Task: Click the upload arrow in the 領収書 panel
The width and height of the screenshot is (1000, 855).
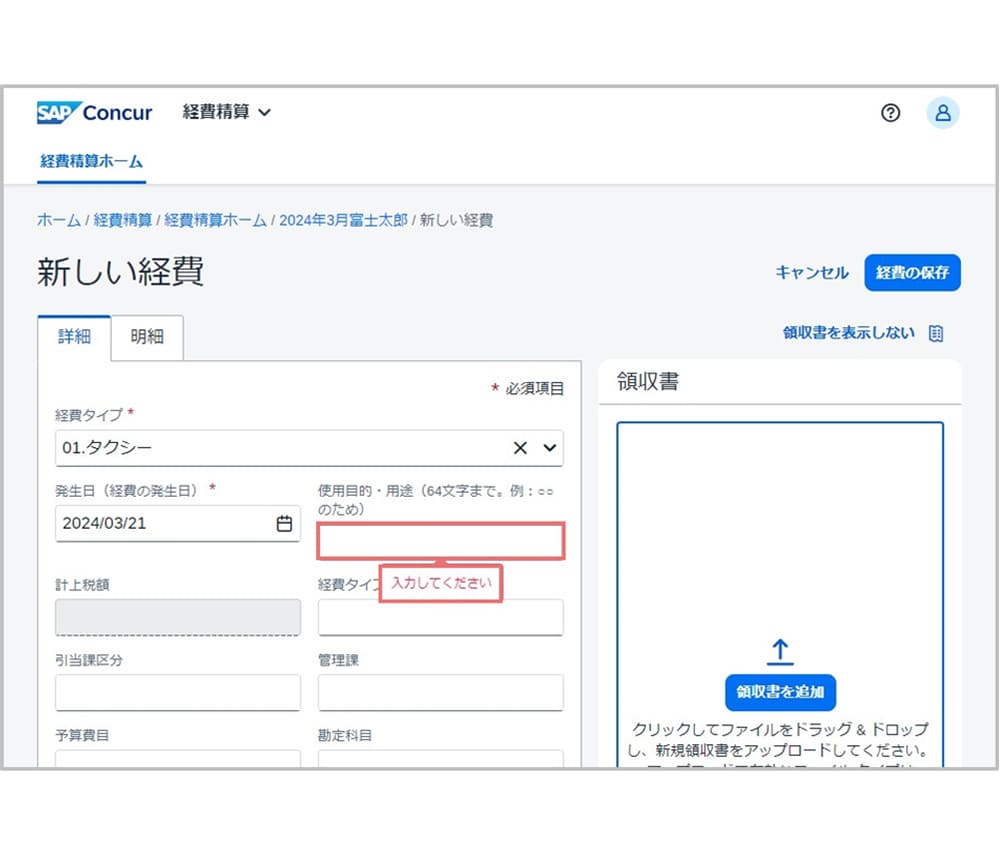Action: click(x=780, y=650)
